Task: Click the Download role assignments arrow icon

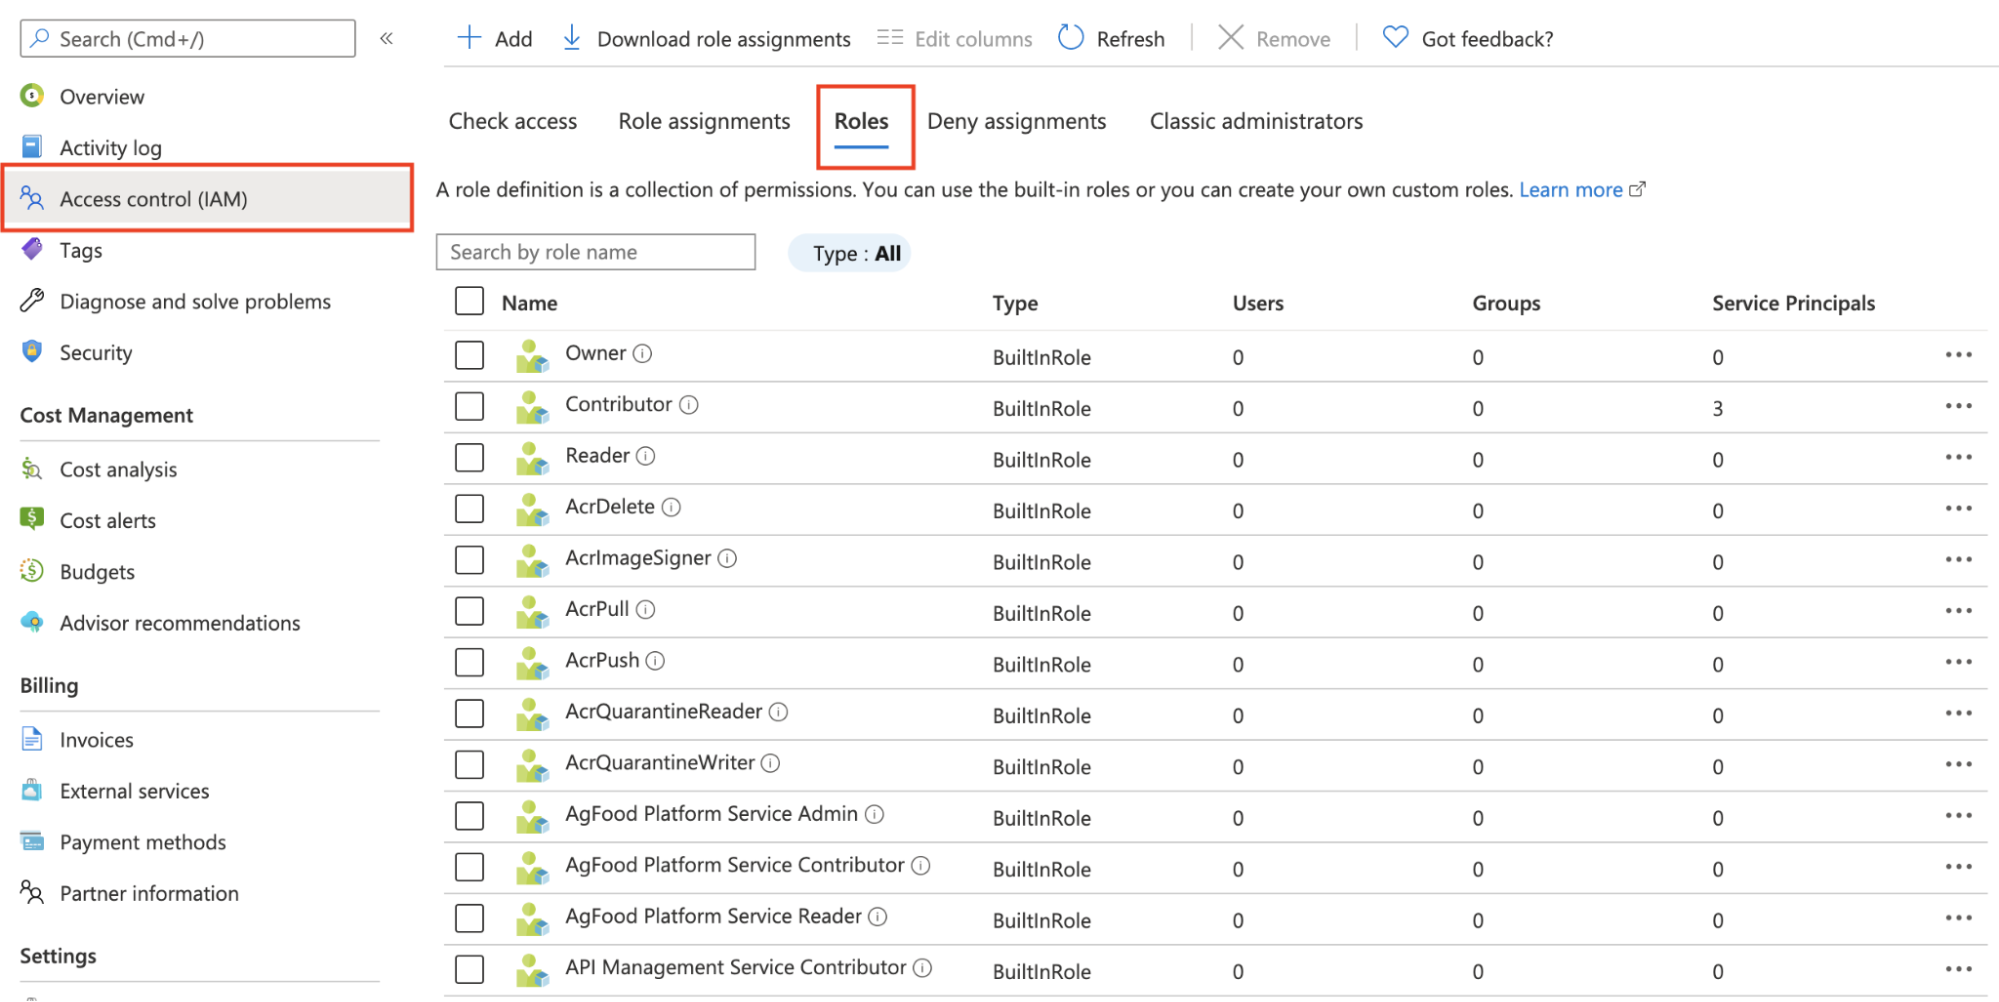Action: tap(572, 38)
